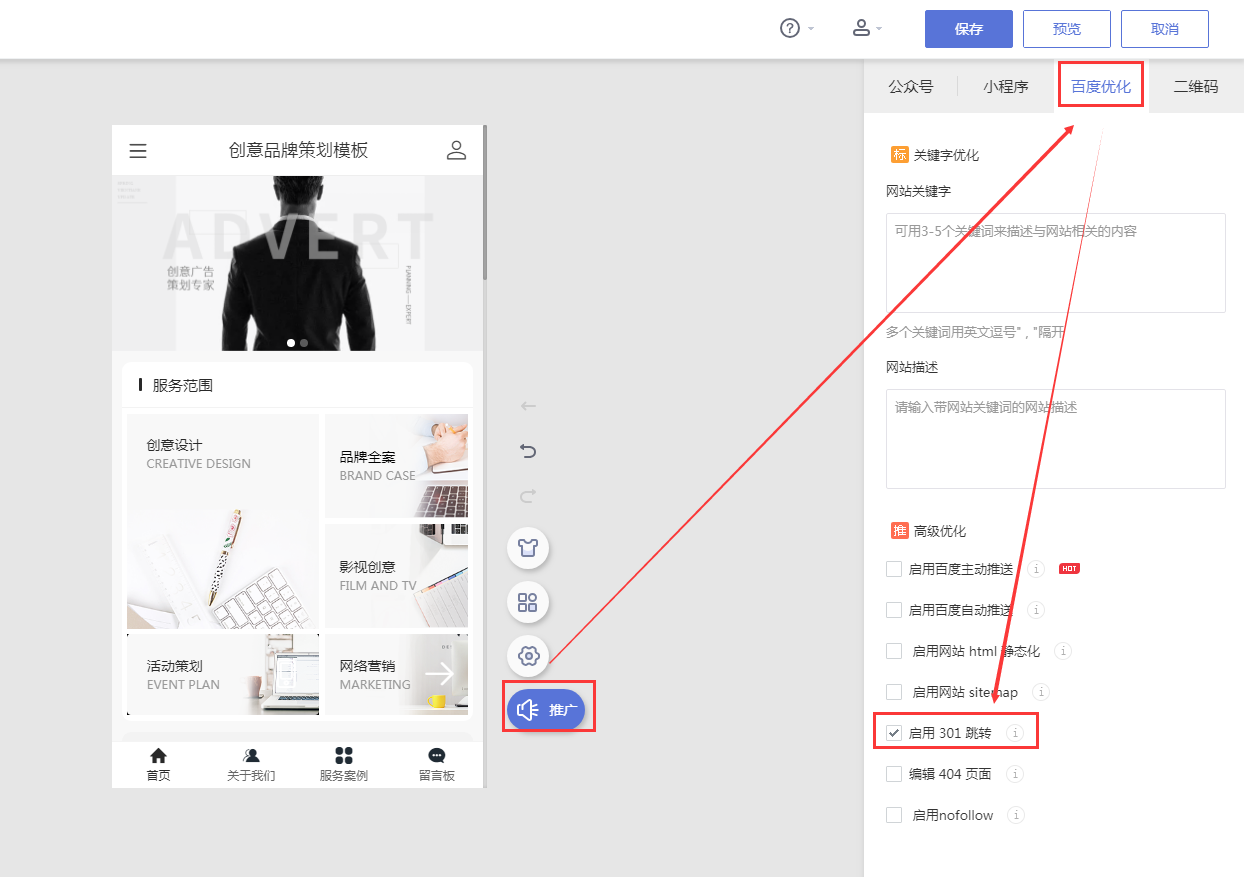The height and width of the screenshot is (877, 1244).
Task: Switch to the 公众号 tab
Action: click(911, 87)
